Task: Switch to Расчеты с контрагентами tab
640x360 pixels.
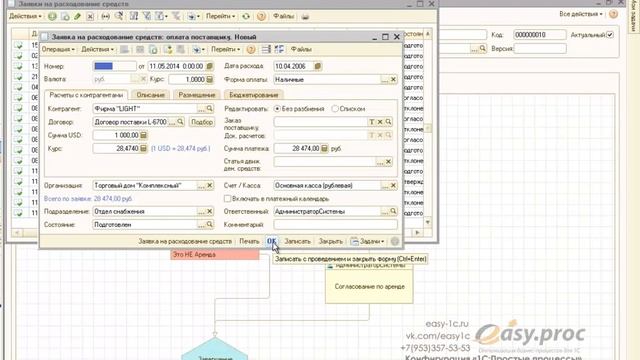Action: (86, 95)
